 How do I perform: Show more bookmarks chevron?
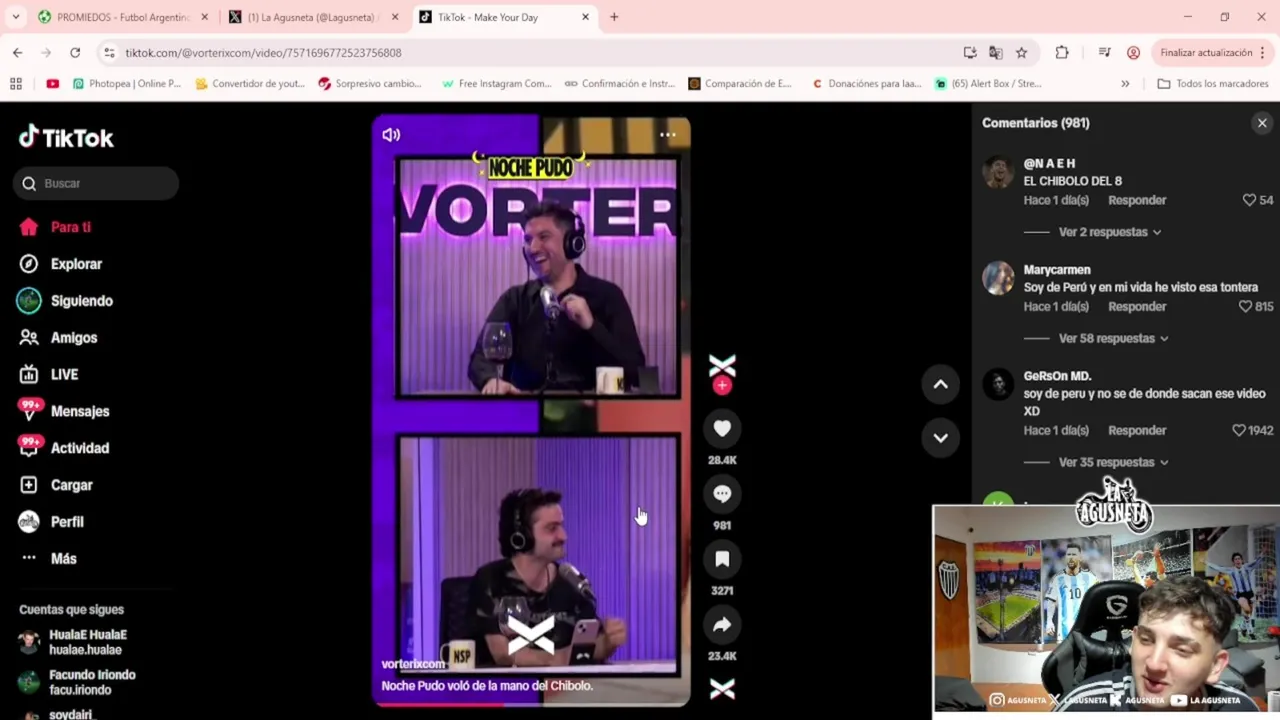pyautogui.click(x=1125, y=84)
